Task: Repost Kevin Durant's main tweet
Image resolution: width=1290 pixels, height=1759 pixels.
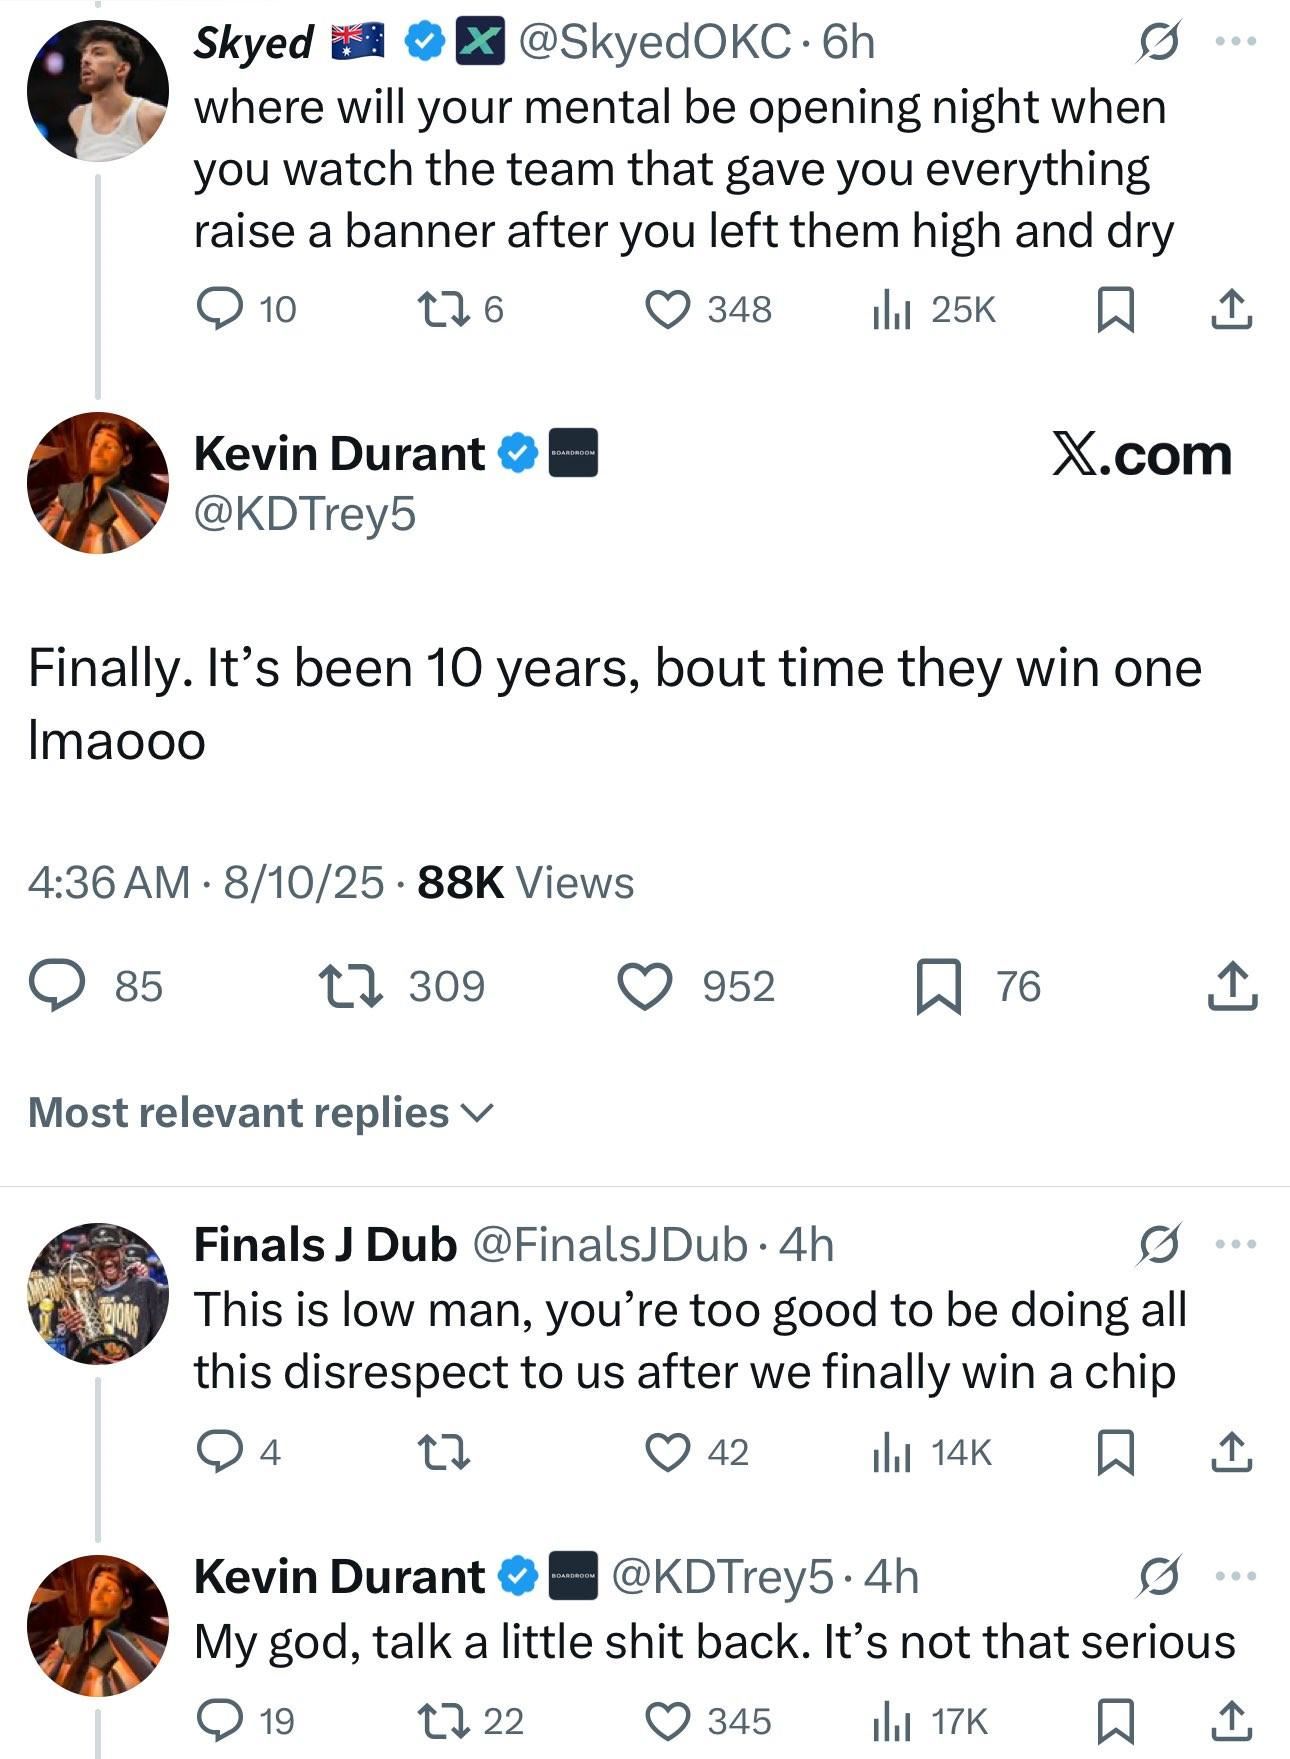Action: (x=349, y=986)
